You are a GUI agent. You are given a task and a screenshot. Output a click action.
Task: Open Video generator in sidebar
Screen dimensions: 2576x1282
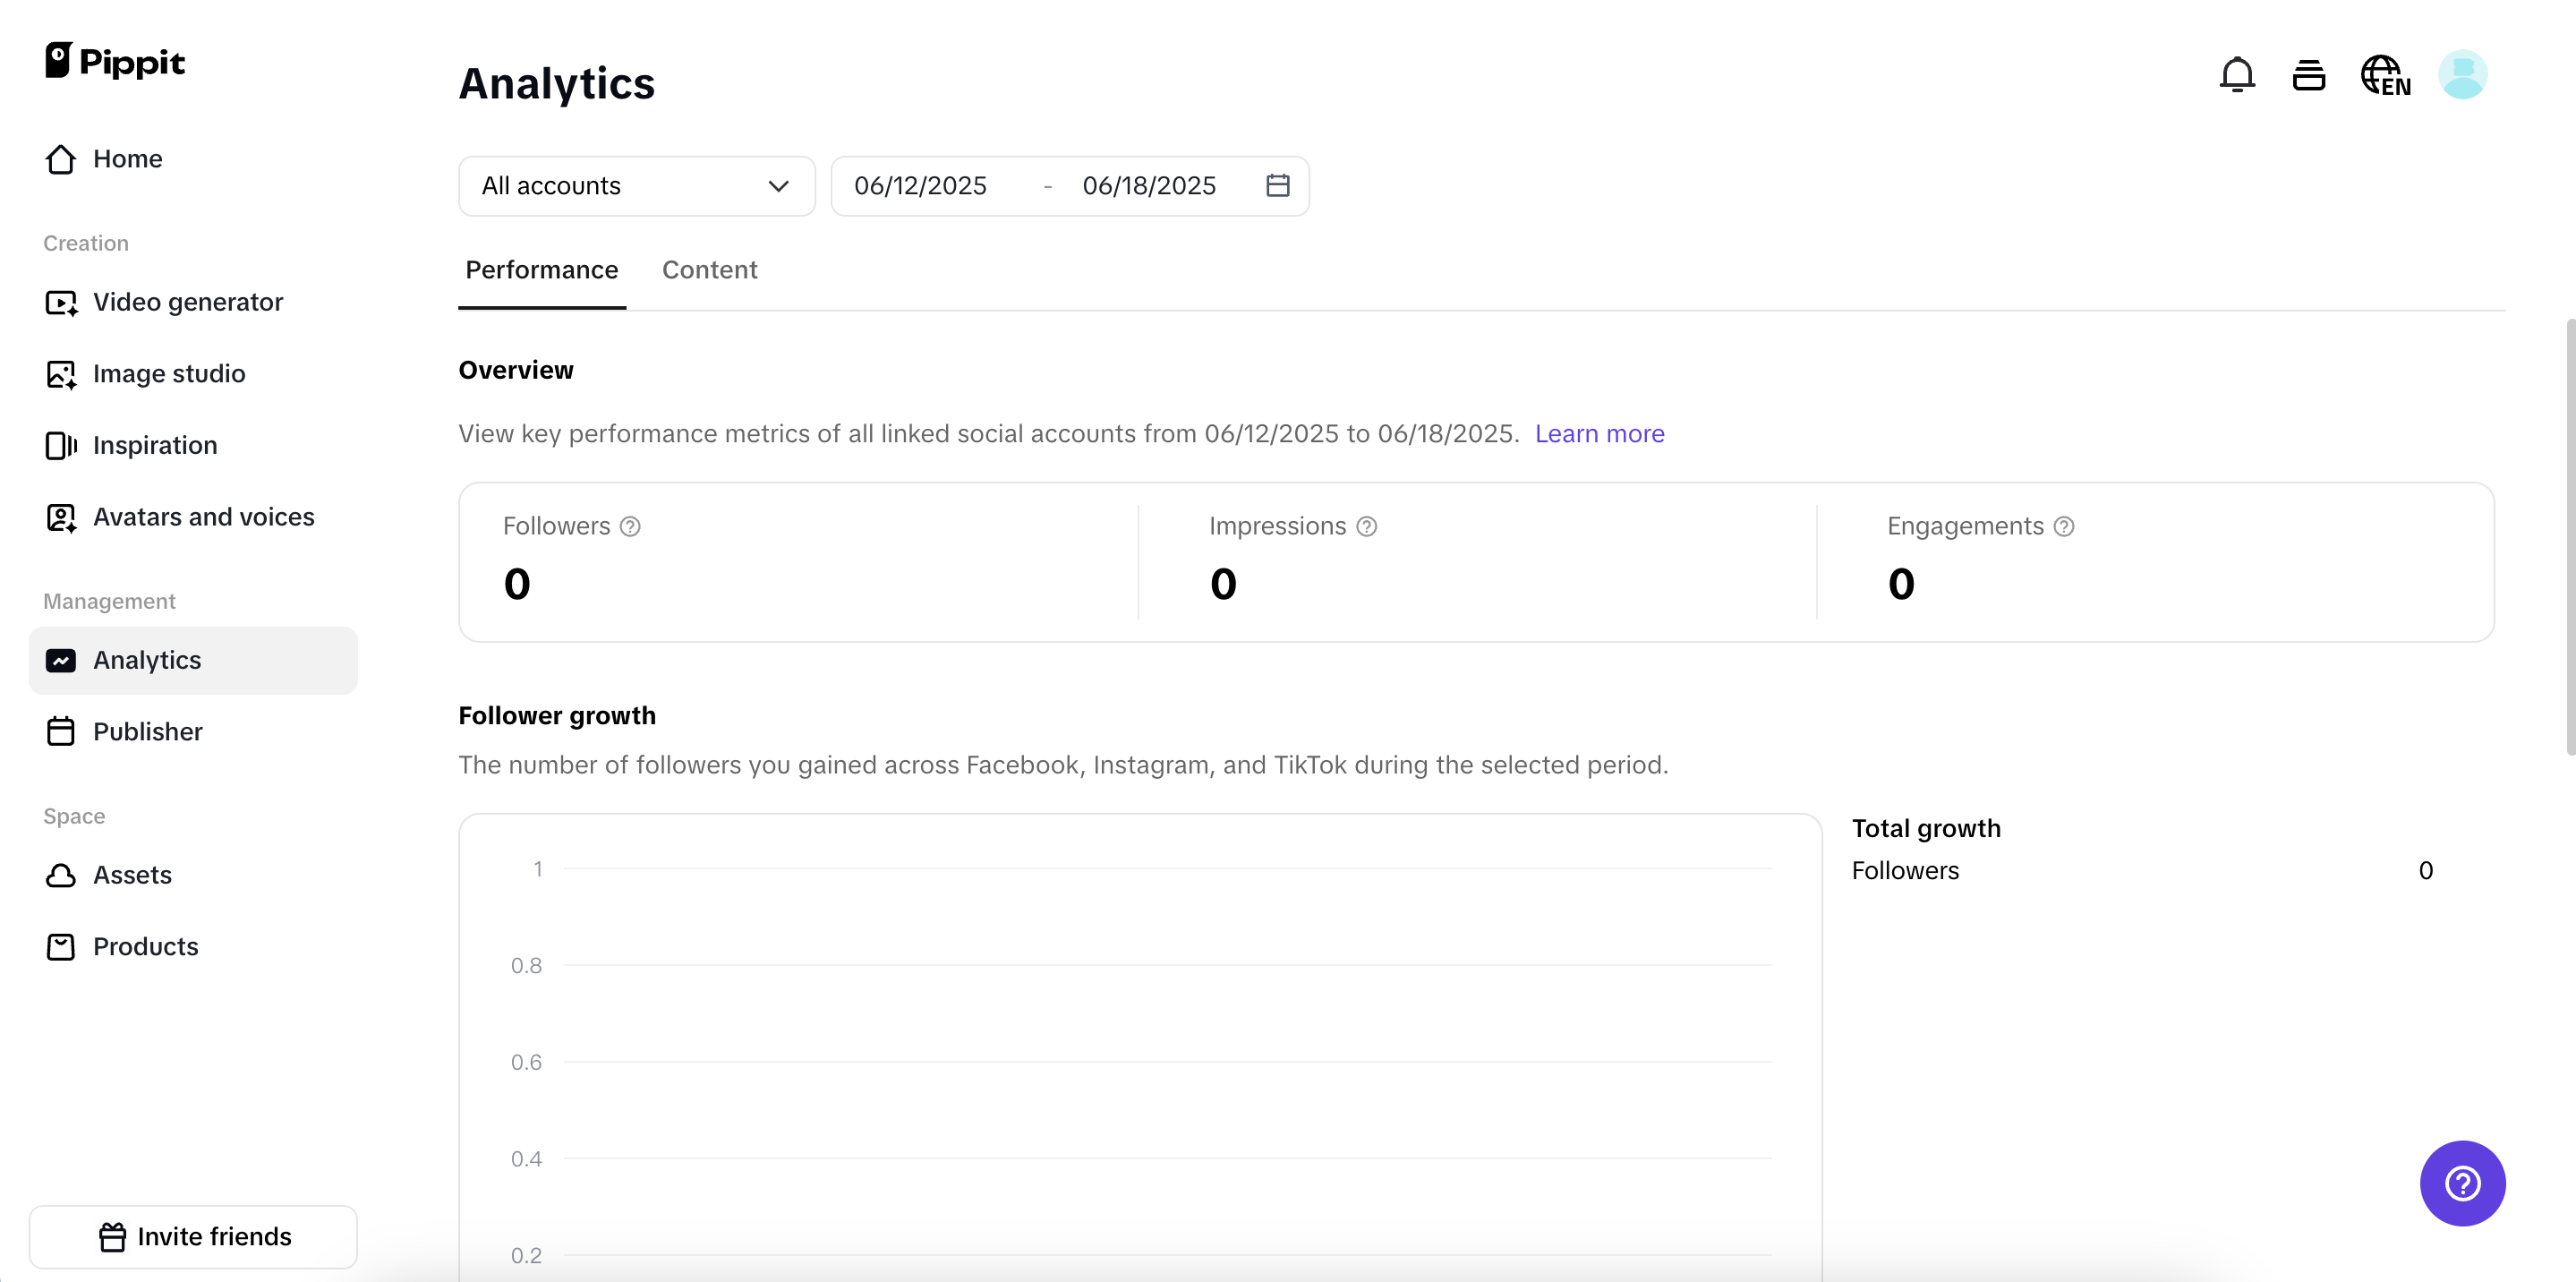187,302
